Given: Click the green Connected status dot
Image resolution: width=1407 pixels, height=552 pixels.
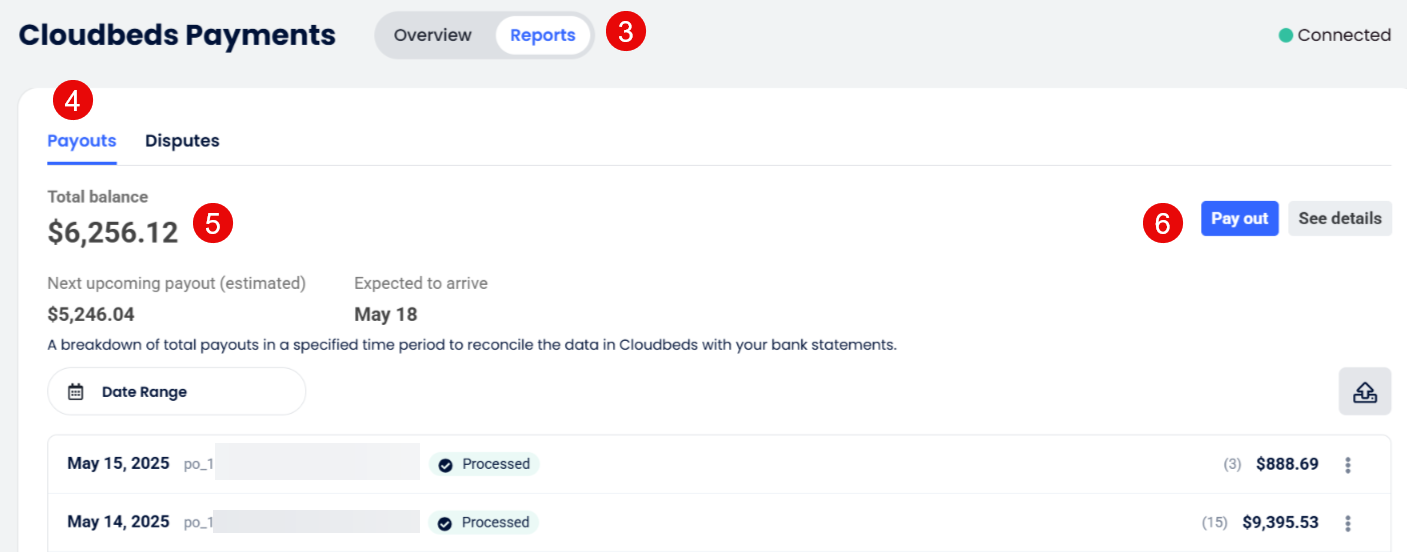Looking at the screenshot, I should tap(1286, 35).
